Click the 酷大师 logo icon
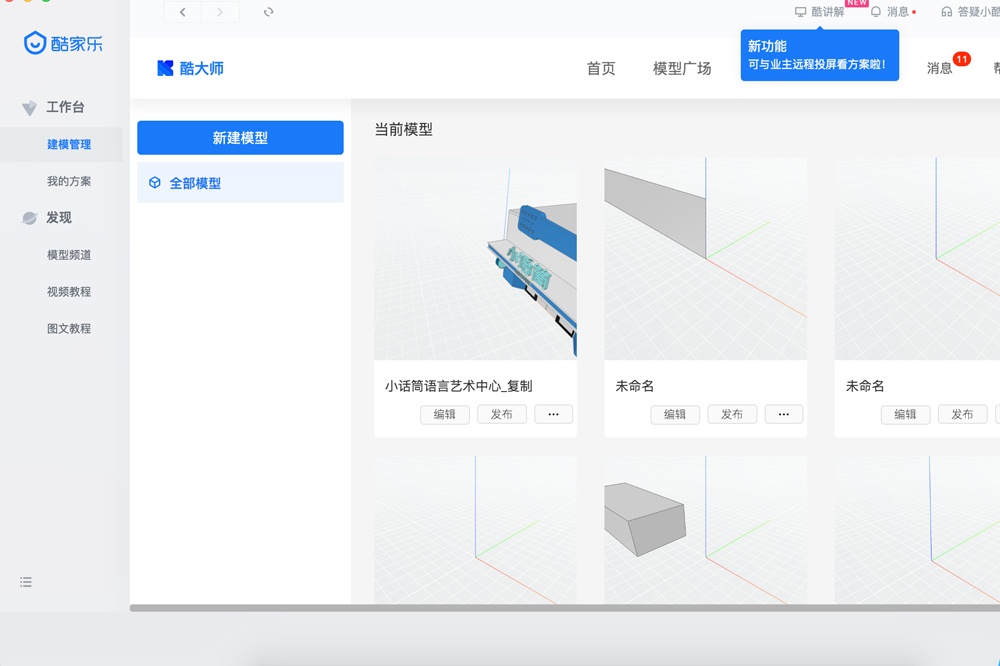Image resolution: width=1000 pixels, height=666 pixels. (166, 68)
